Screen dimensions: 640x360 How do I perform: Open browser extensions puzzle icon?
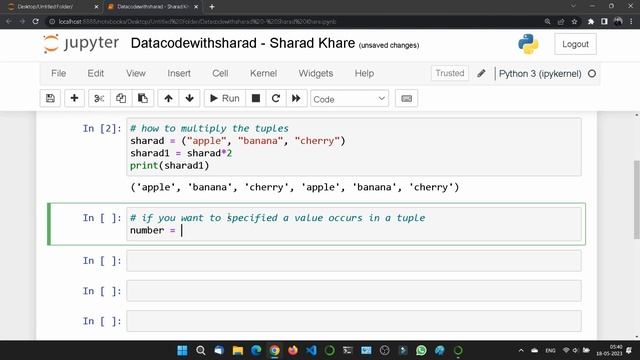click(x=591, y=22)
